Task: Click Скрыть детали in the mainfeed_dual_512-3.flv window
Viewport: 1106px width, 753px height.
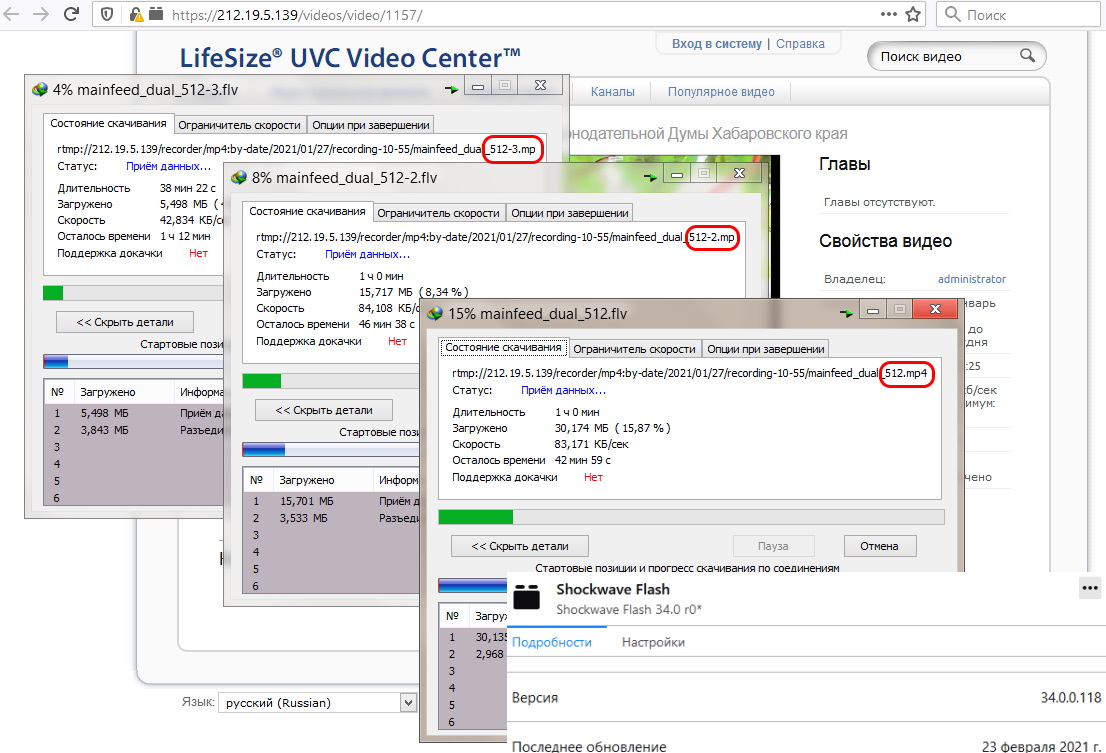Action: [125, 322]
